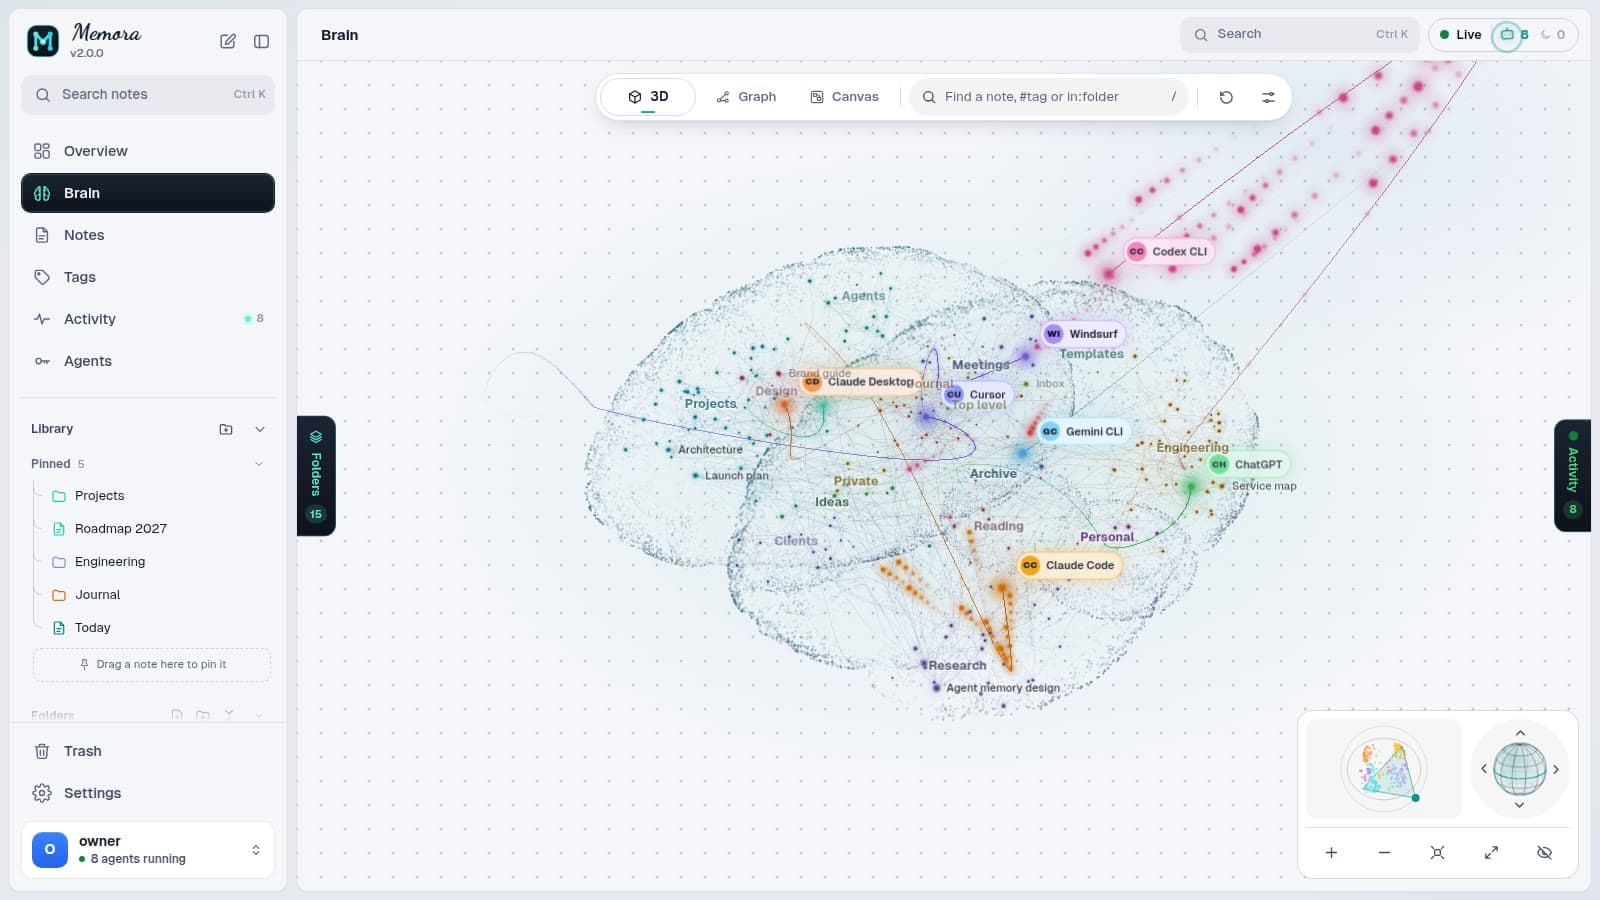Enter fullscreen with the expand arrows icon
The image size is (1600, 900).
tap(1491, 853)
